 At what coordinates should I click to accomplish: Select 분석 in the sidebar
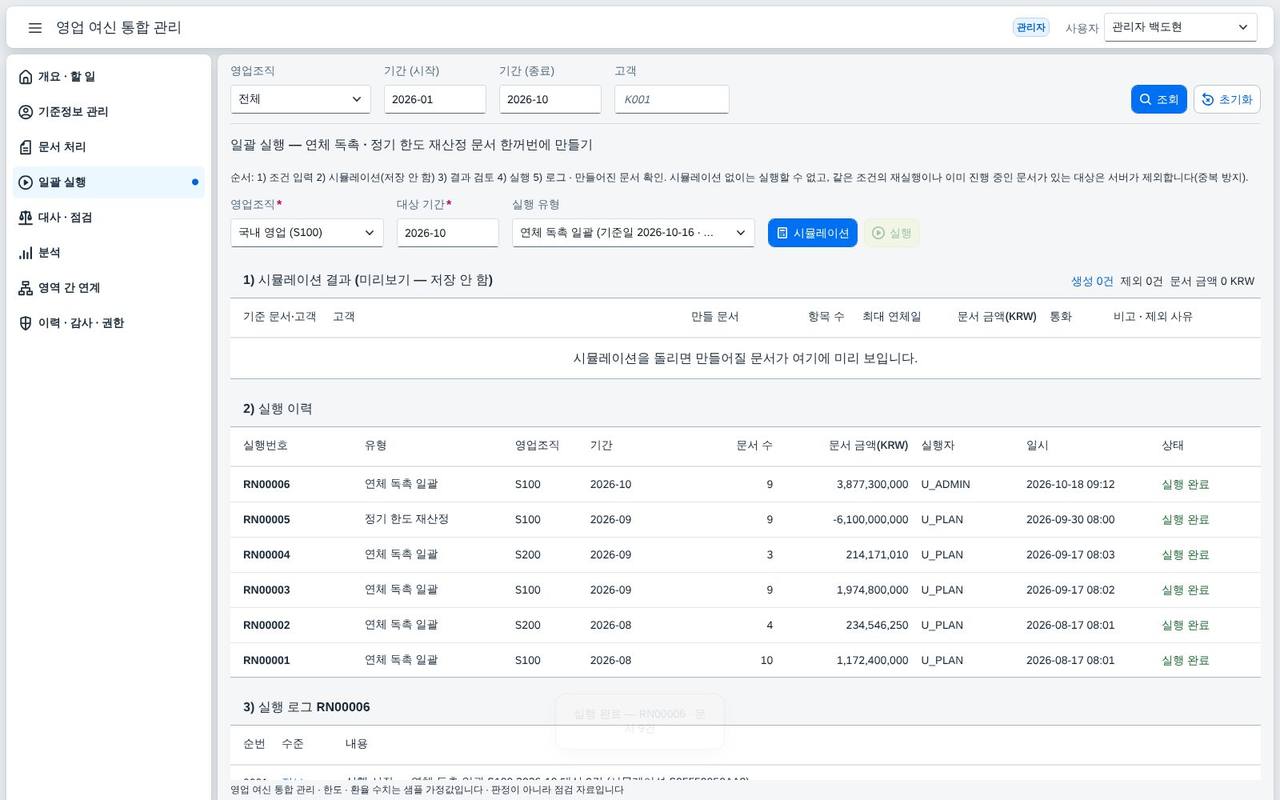tap(109, 253)
